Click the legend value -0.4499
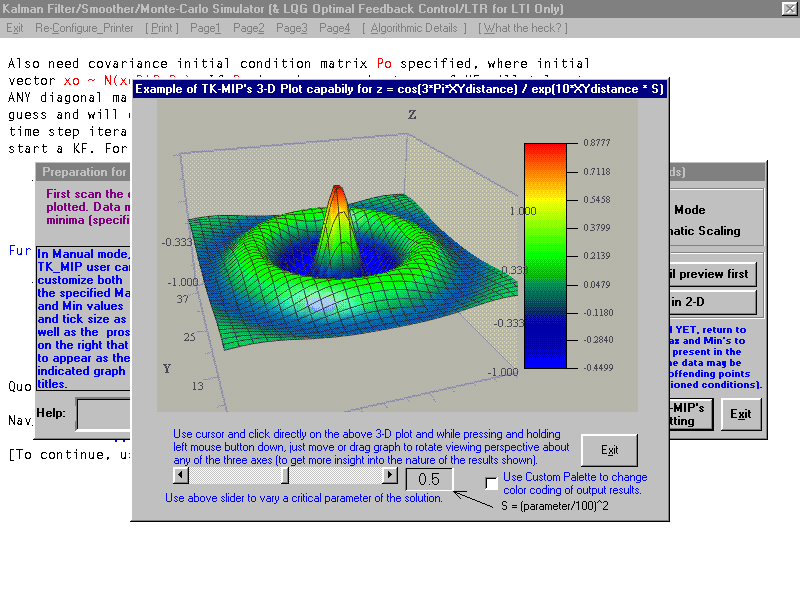This screenshot has height=600, width=800. tap(598, 367)
